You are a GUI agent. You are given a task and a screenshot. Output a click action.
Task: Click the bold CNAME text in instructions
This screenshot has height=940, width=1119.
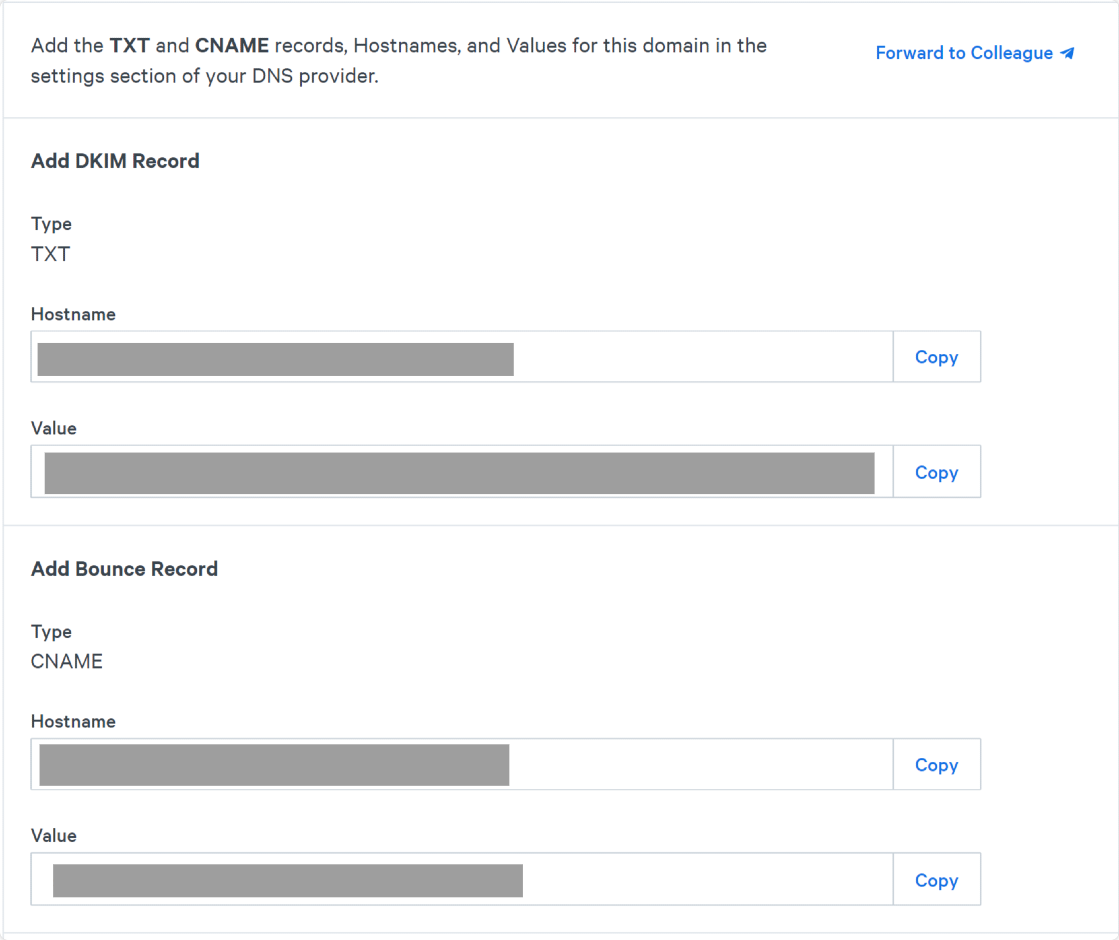(232, 45)
